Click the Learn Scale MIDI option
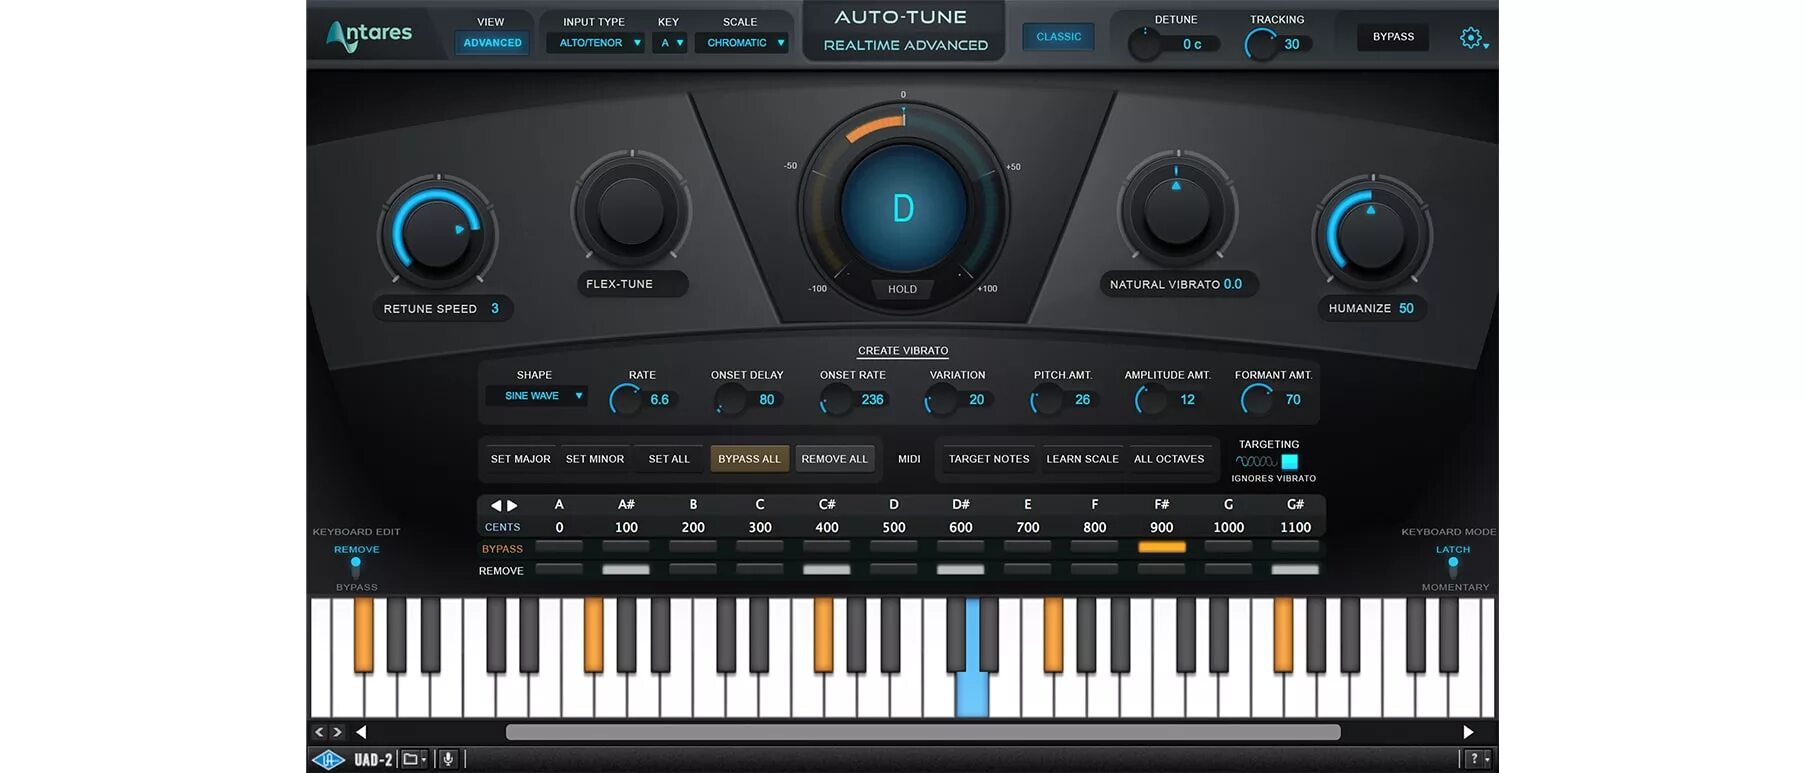 1082,459
